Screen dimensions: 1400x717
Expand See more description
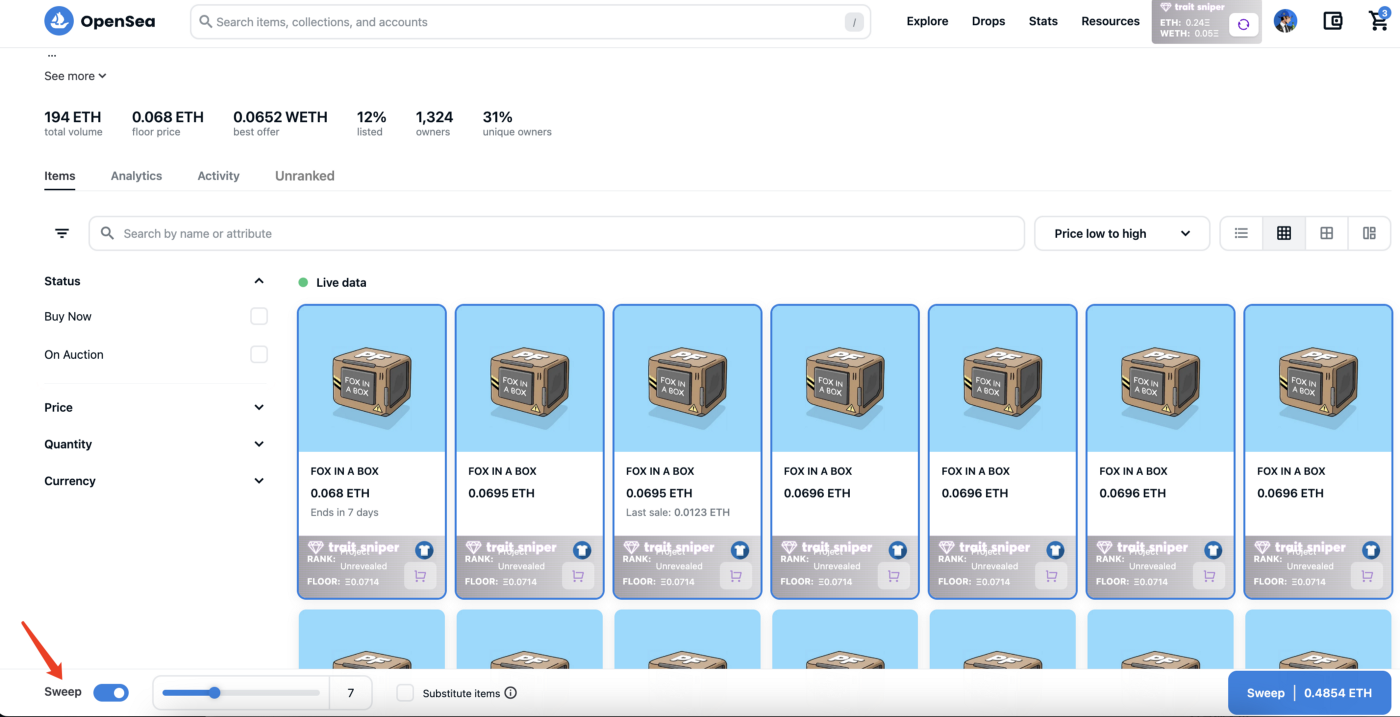pos(75,76)
